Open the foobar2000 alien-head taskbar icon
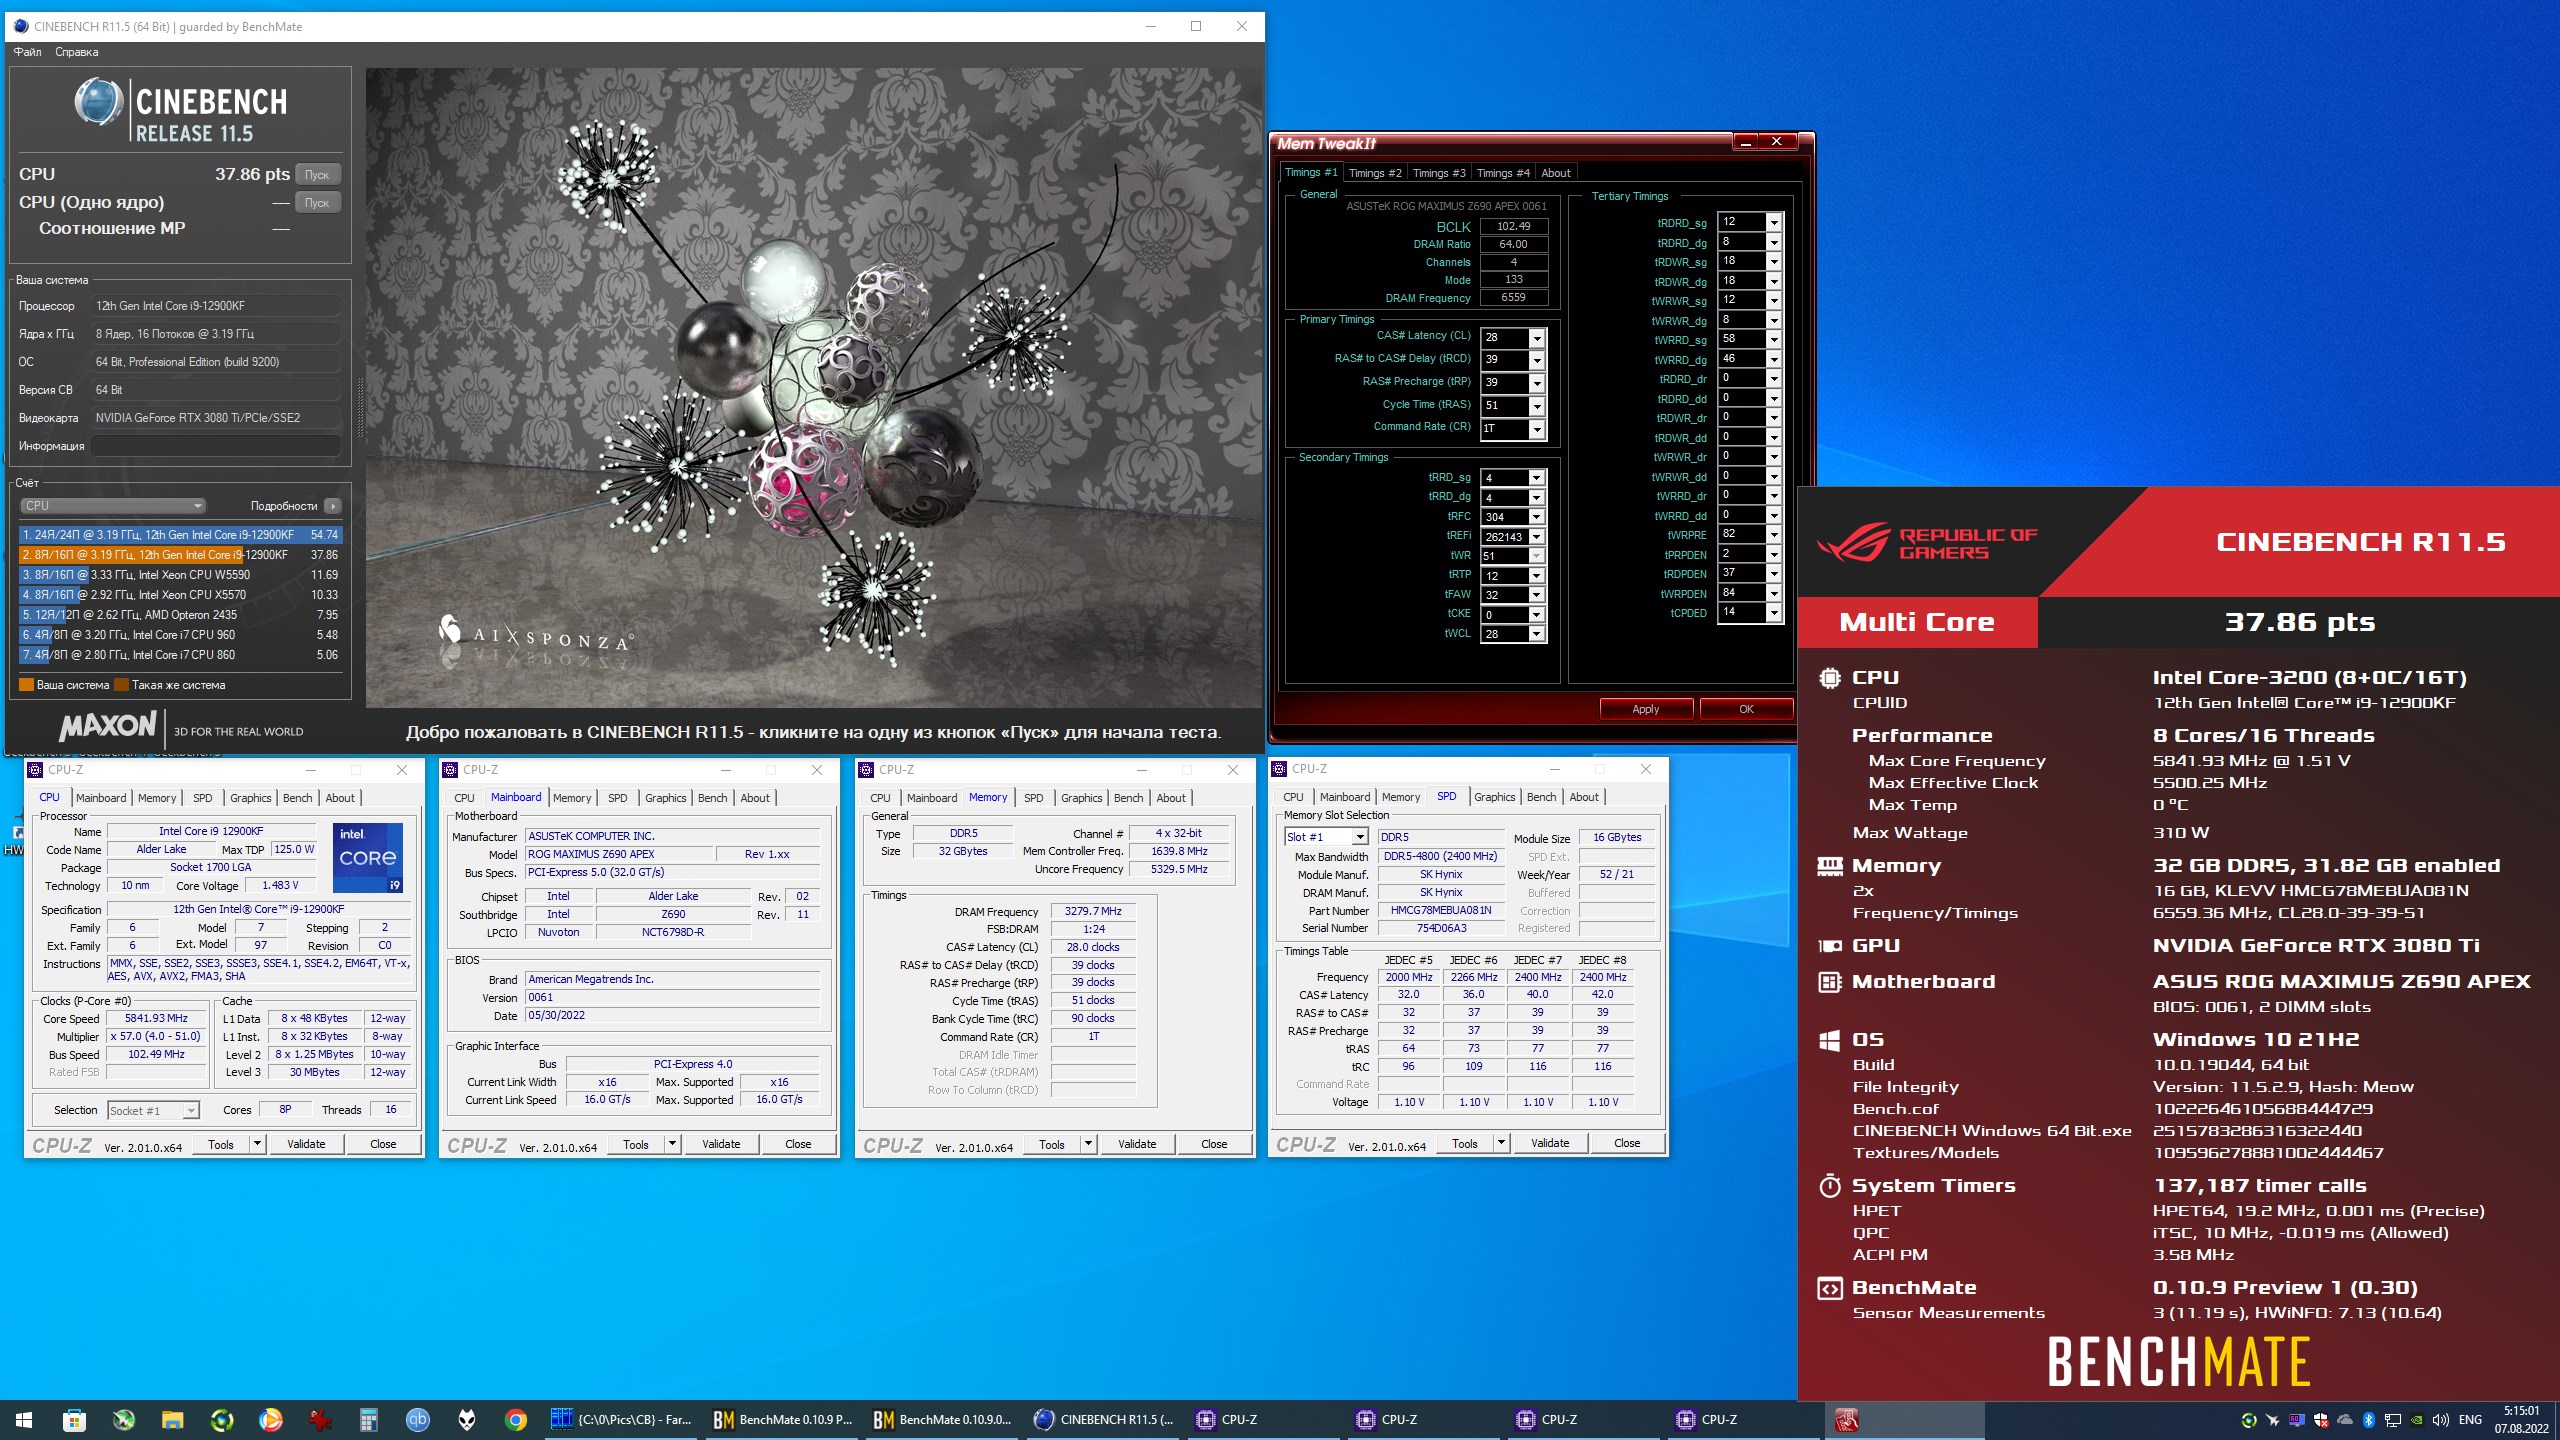The width and height of the screenshot is (2560, 1440). coord(467,1419)
